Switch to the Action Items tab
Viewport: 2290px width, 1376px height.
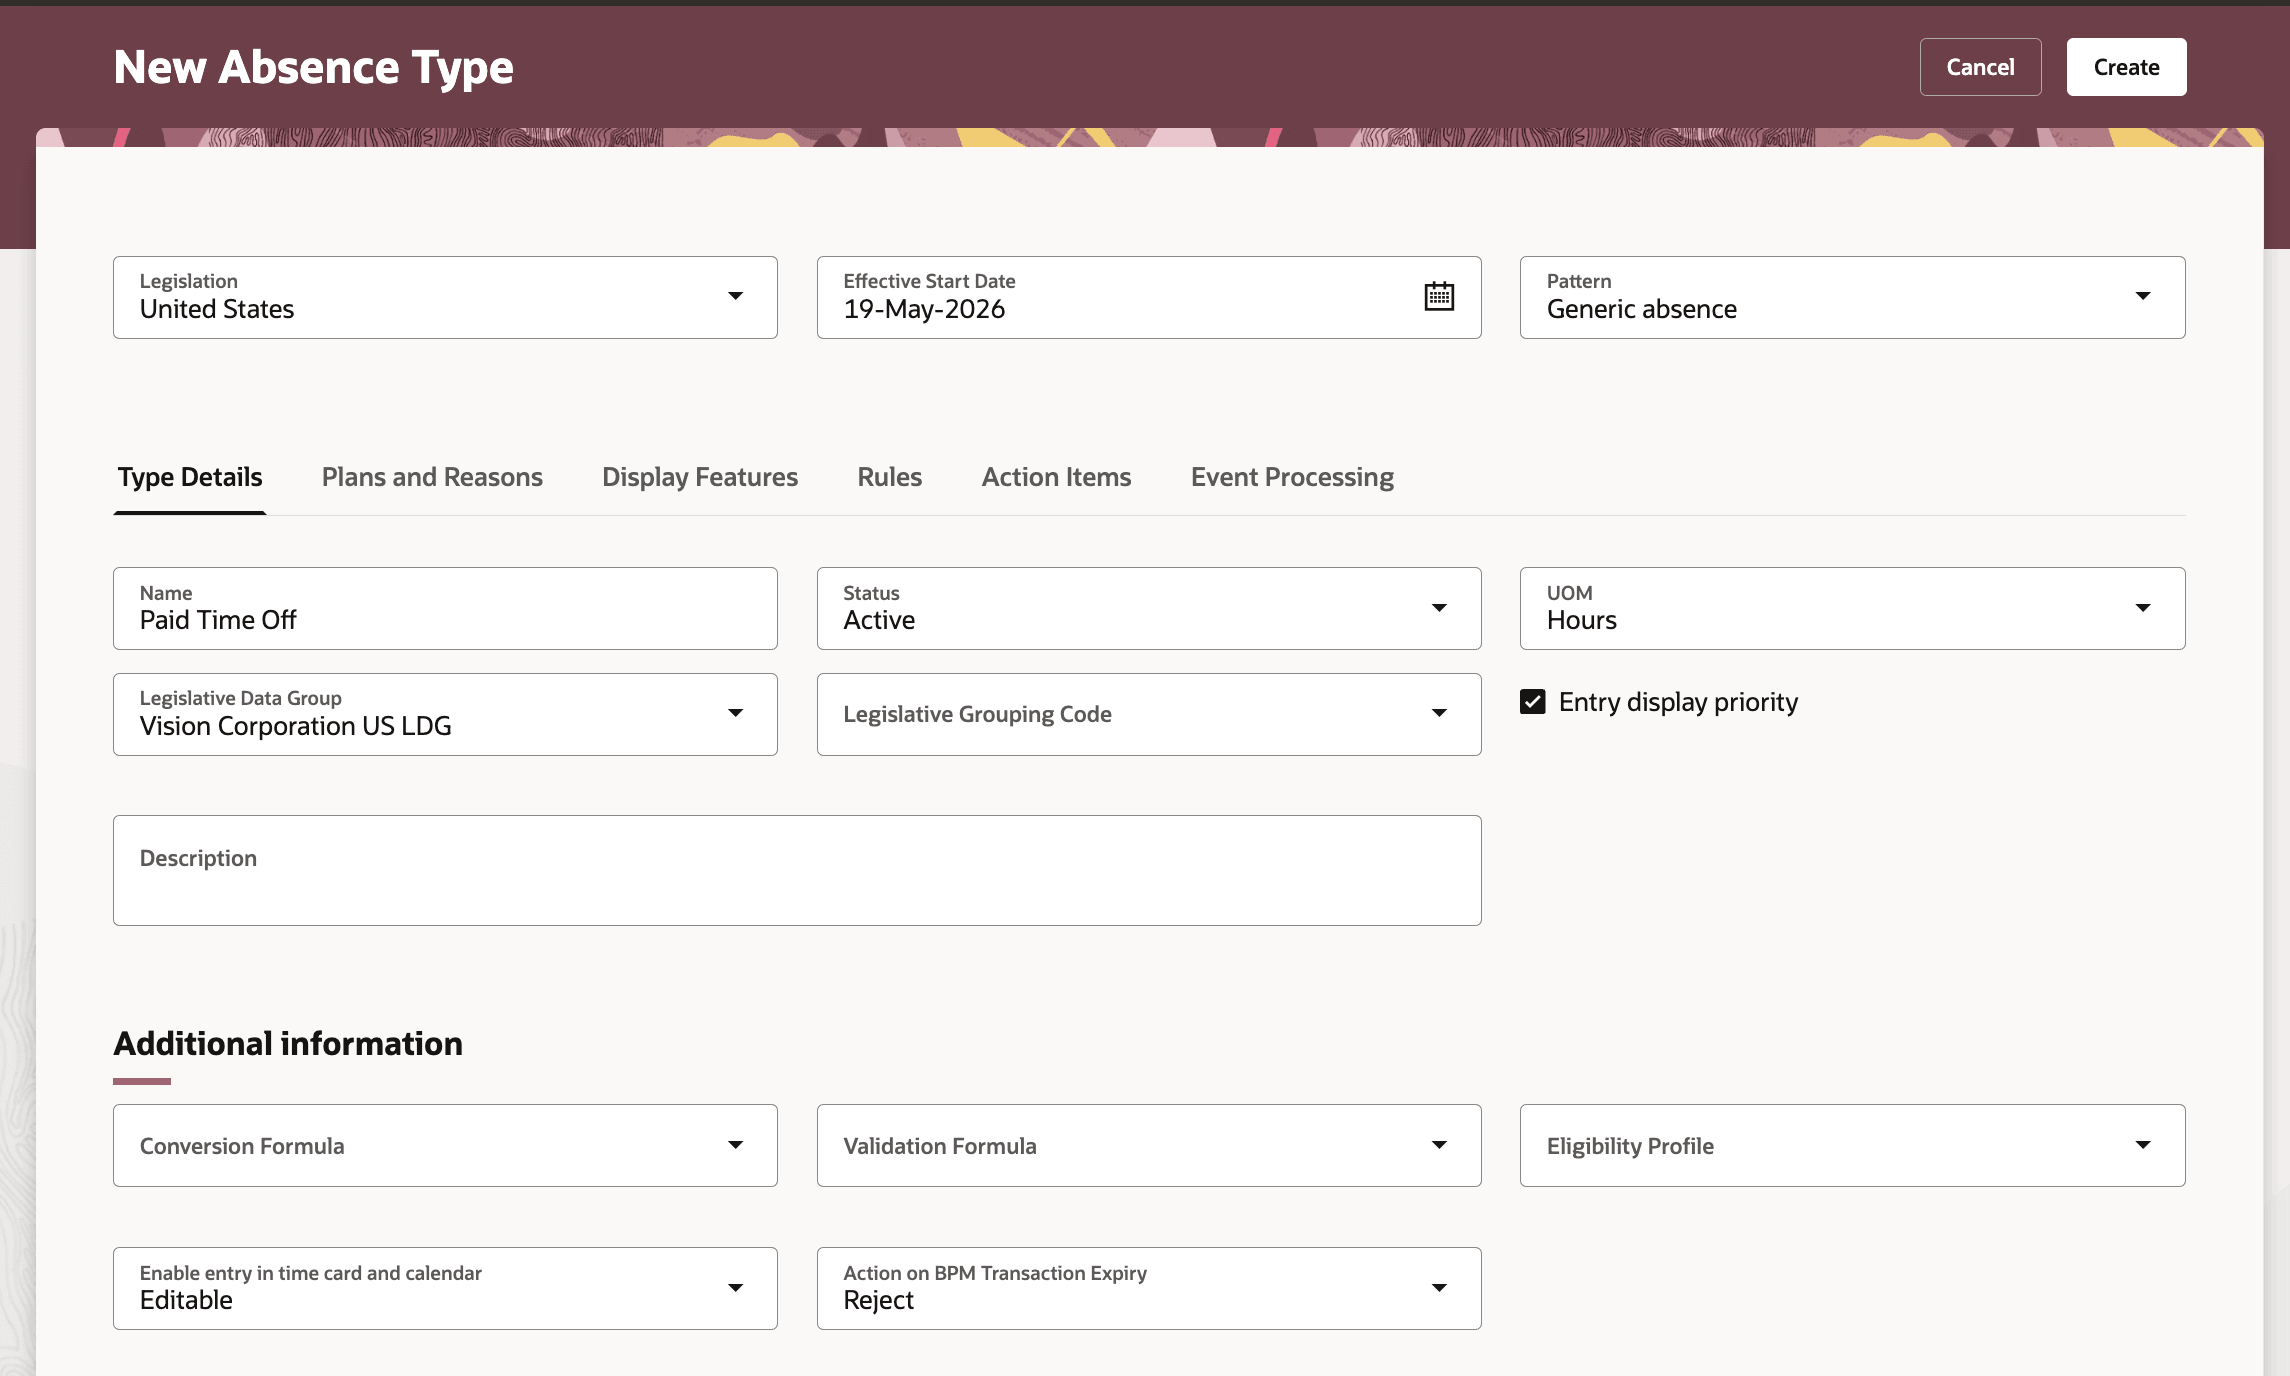pyautogui.click(x=1056, y=477)
